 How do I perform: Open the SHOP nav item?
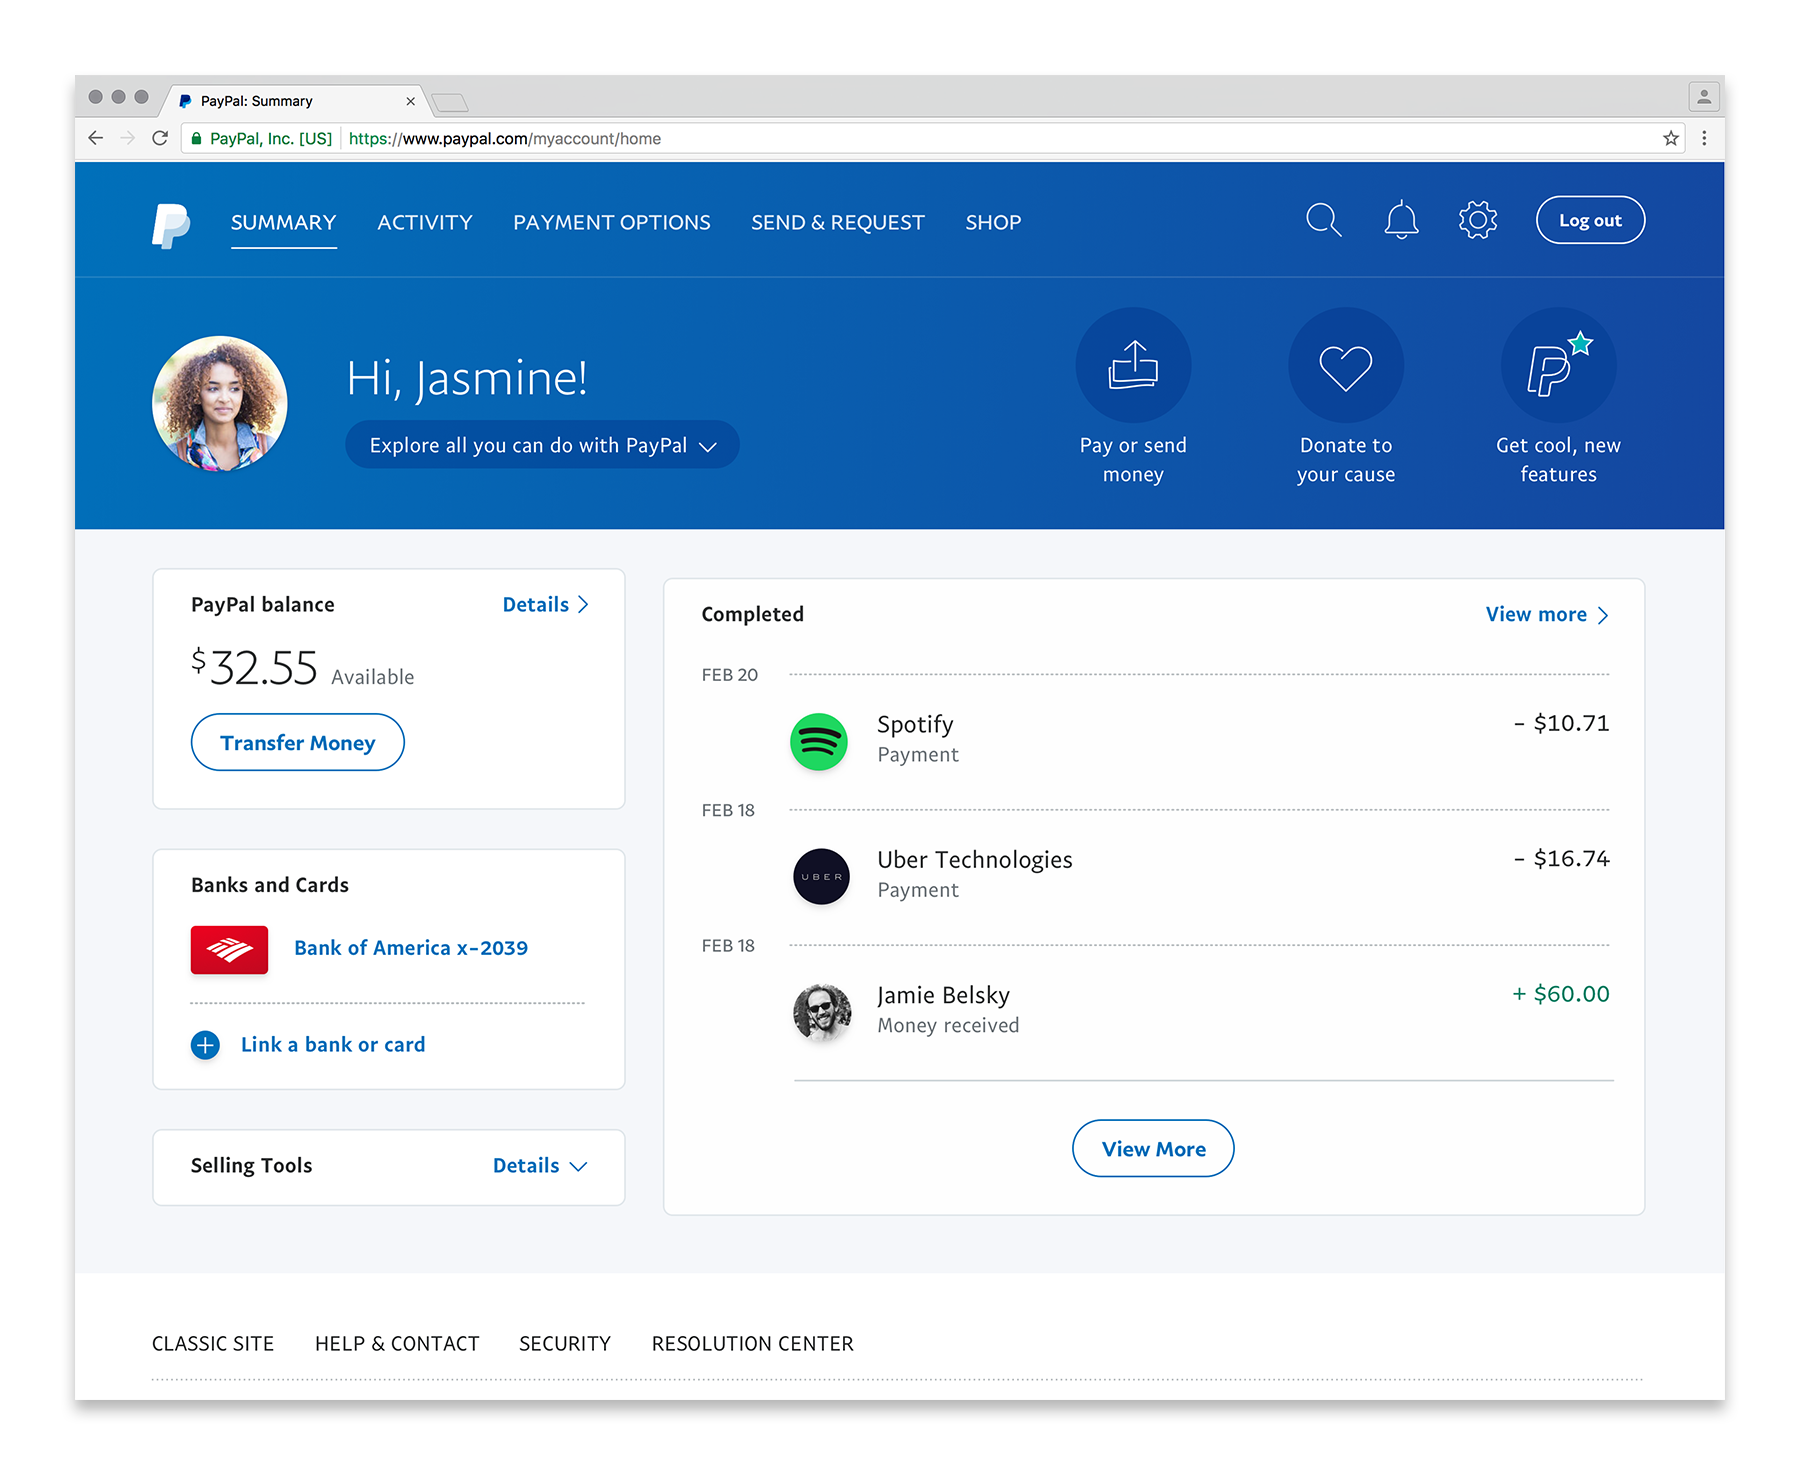(993, 223)
